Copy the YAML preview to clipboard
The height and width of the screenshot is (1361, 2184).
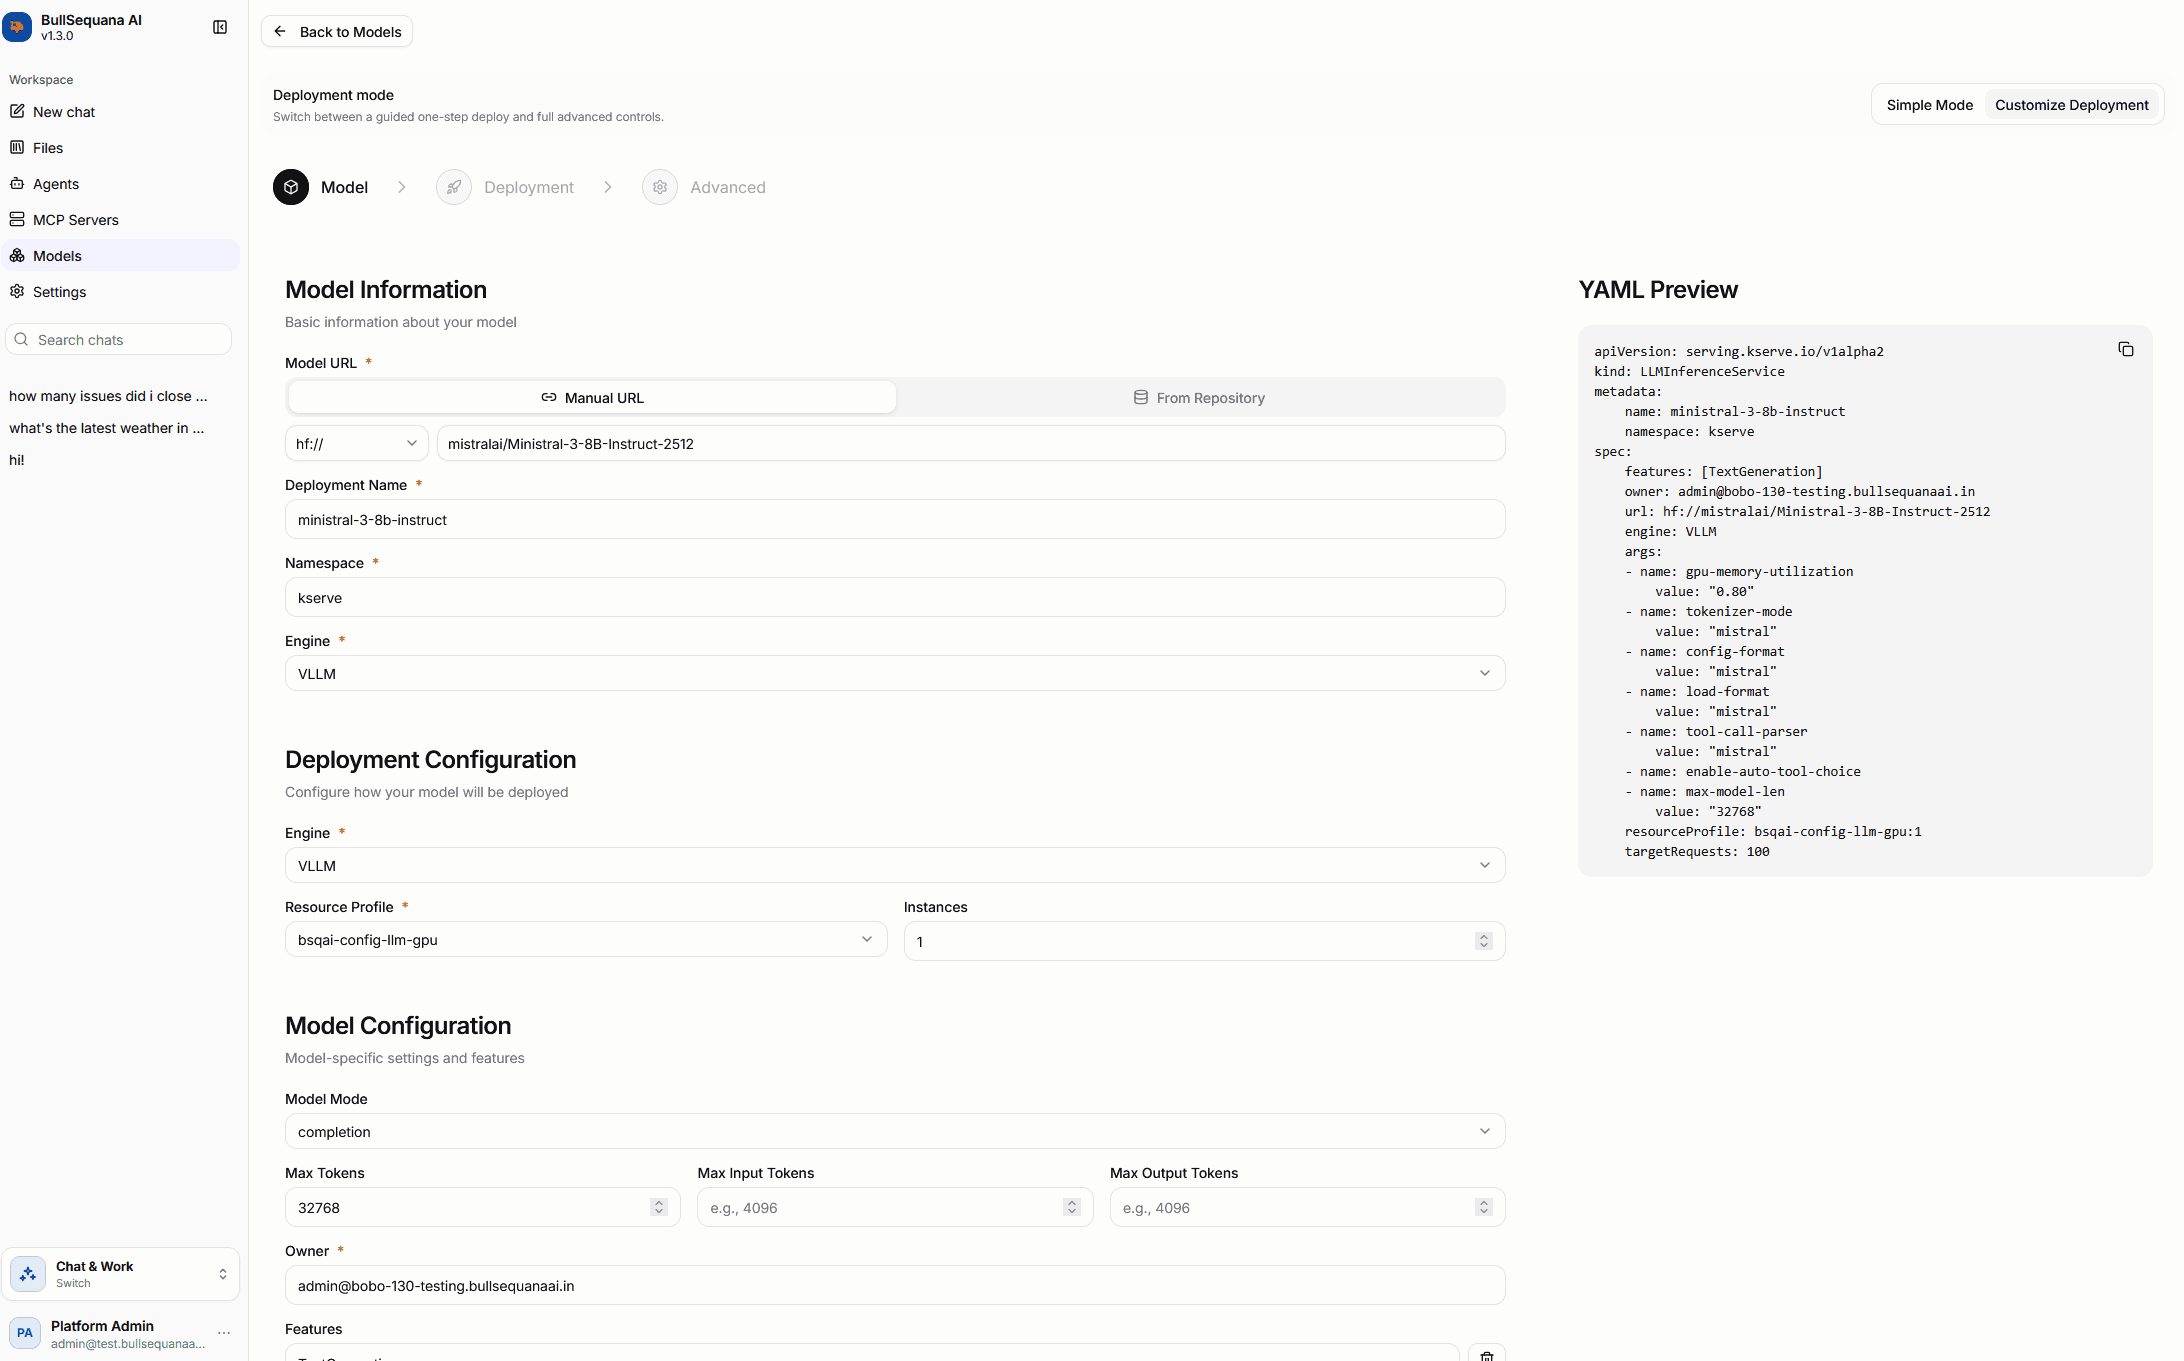click(2126, 349)
